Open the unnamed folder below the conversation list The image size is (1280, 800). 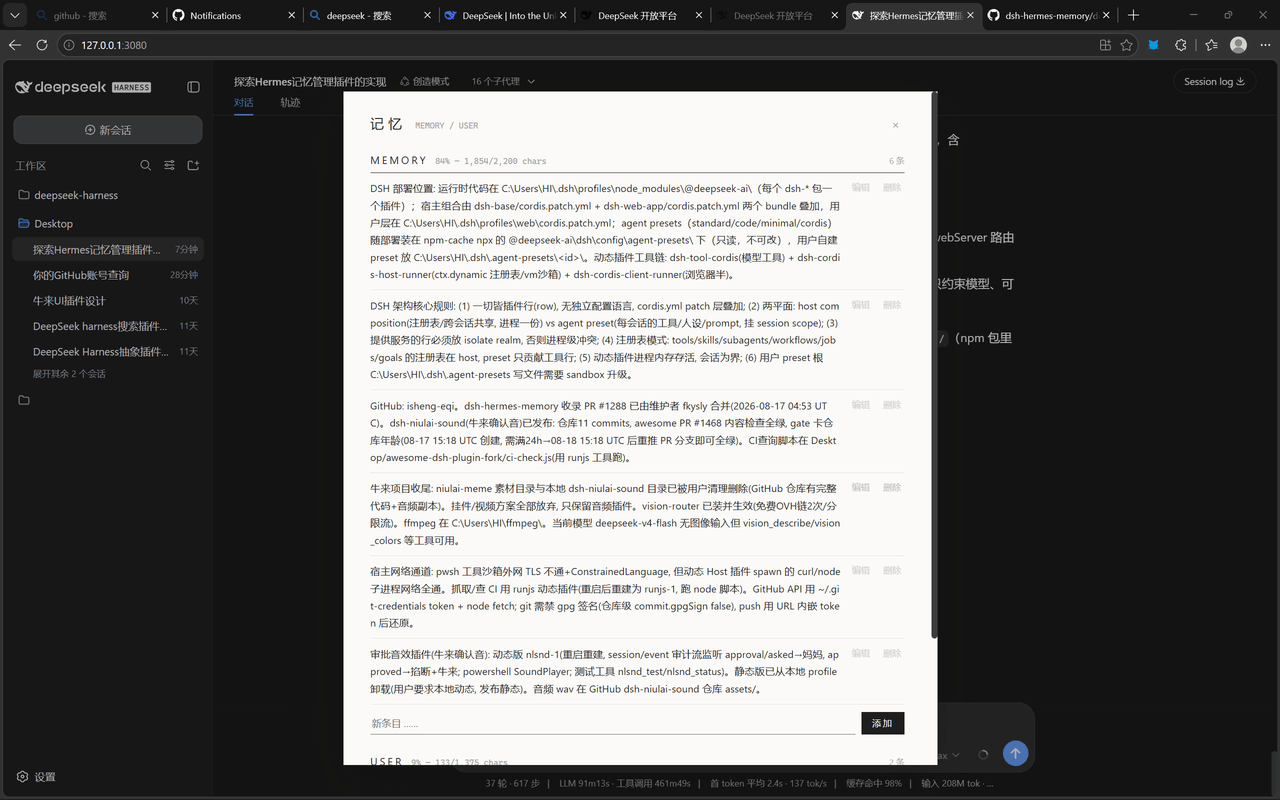[x=24, y=400]
